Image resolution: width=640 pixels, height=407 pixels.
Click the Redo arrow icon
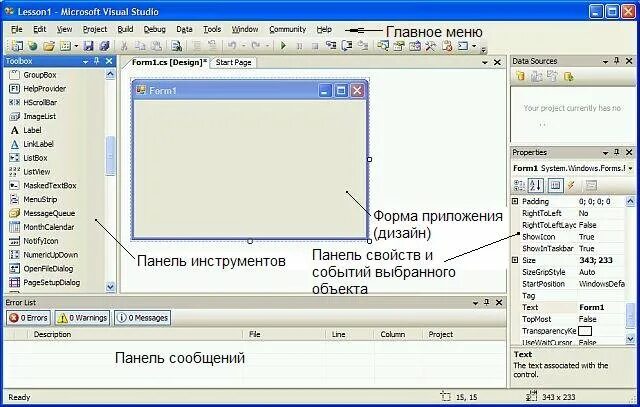point(256,46)
